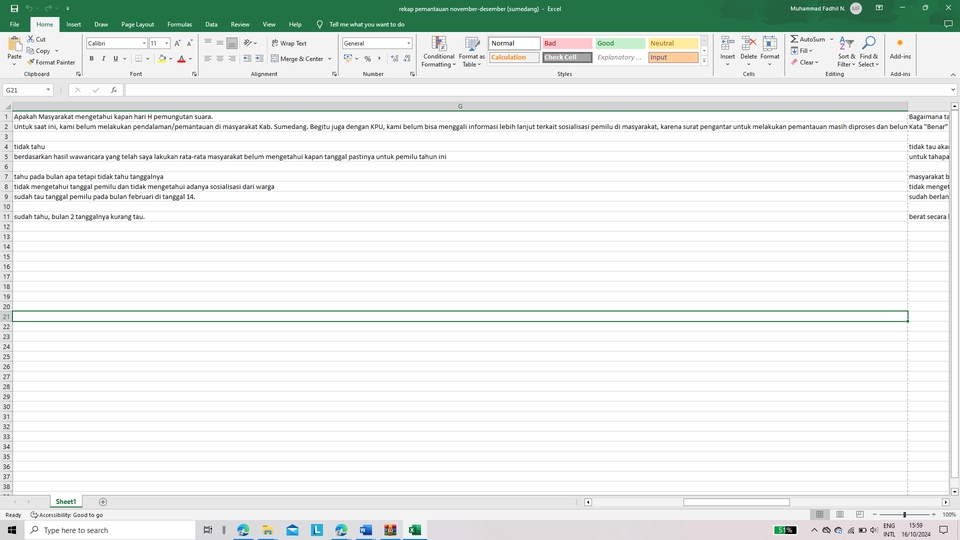Screen dimensions: 960x540
Task: Open the Font name combo box
Action: pyautogui.click(x=116, y=43)
